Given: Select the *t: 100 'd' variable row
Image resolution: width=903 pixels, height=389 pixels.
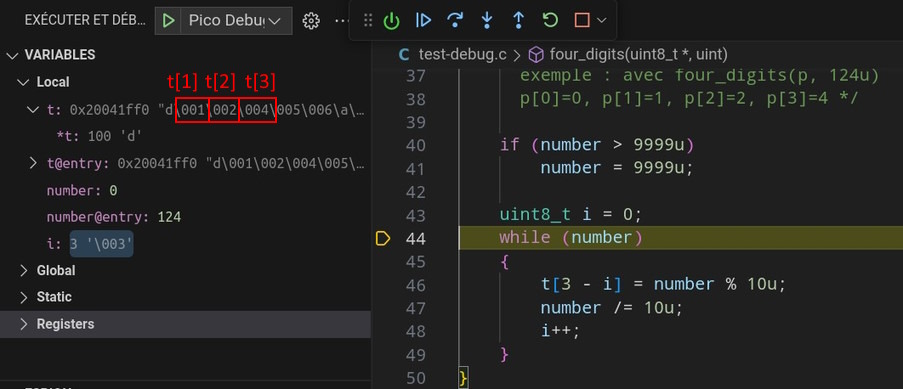Looking at the screenshot, I should (x=185, y=137).
